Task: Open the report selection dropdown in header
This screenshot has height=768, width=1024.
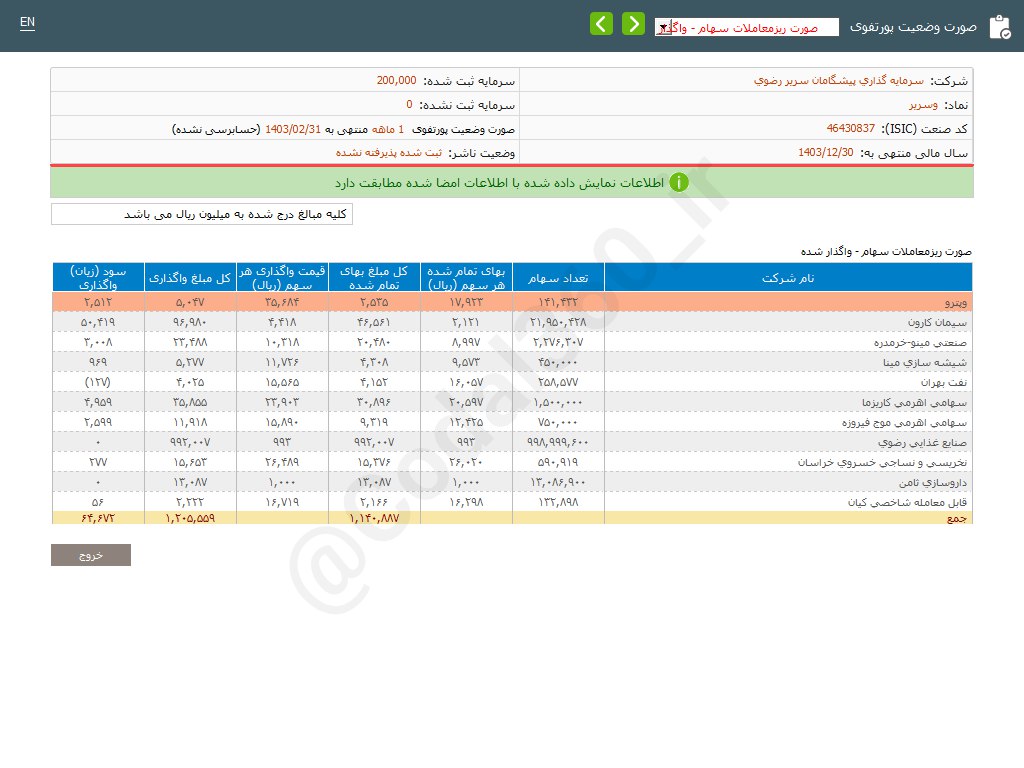Action: tap(746, 28)
